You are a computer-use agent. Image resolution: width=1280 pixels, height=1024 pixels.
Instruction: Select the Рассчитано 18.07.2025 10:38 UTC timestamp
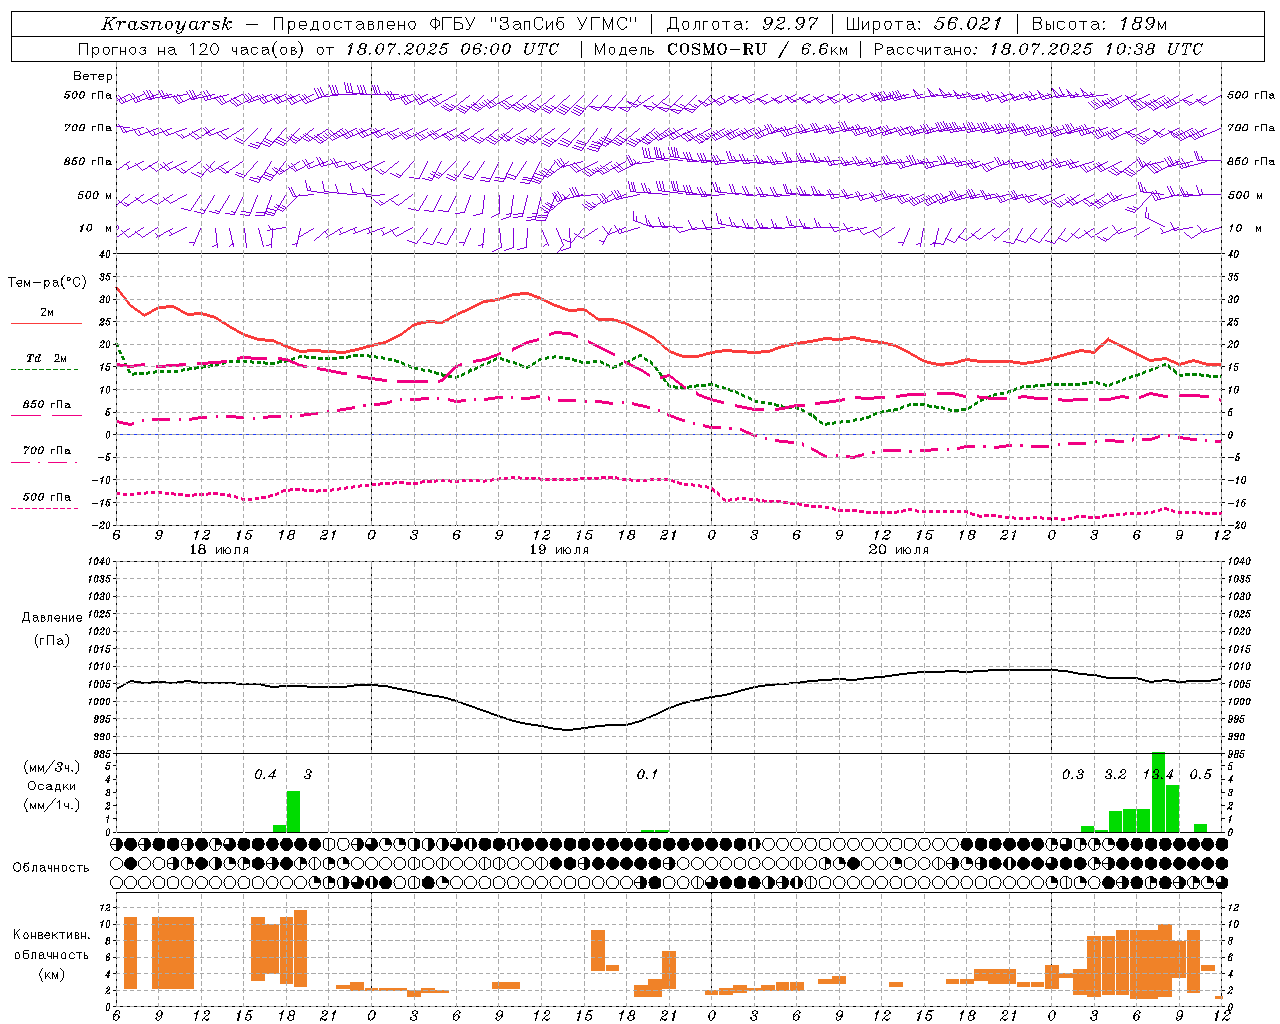[x=1038, y=49]
